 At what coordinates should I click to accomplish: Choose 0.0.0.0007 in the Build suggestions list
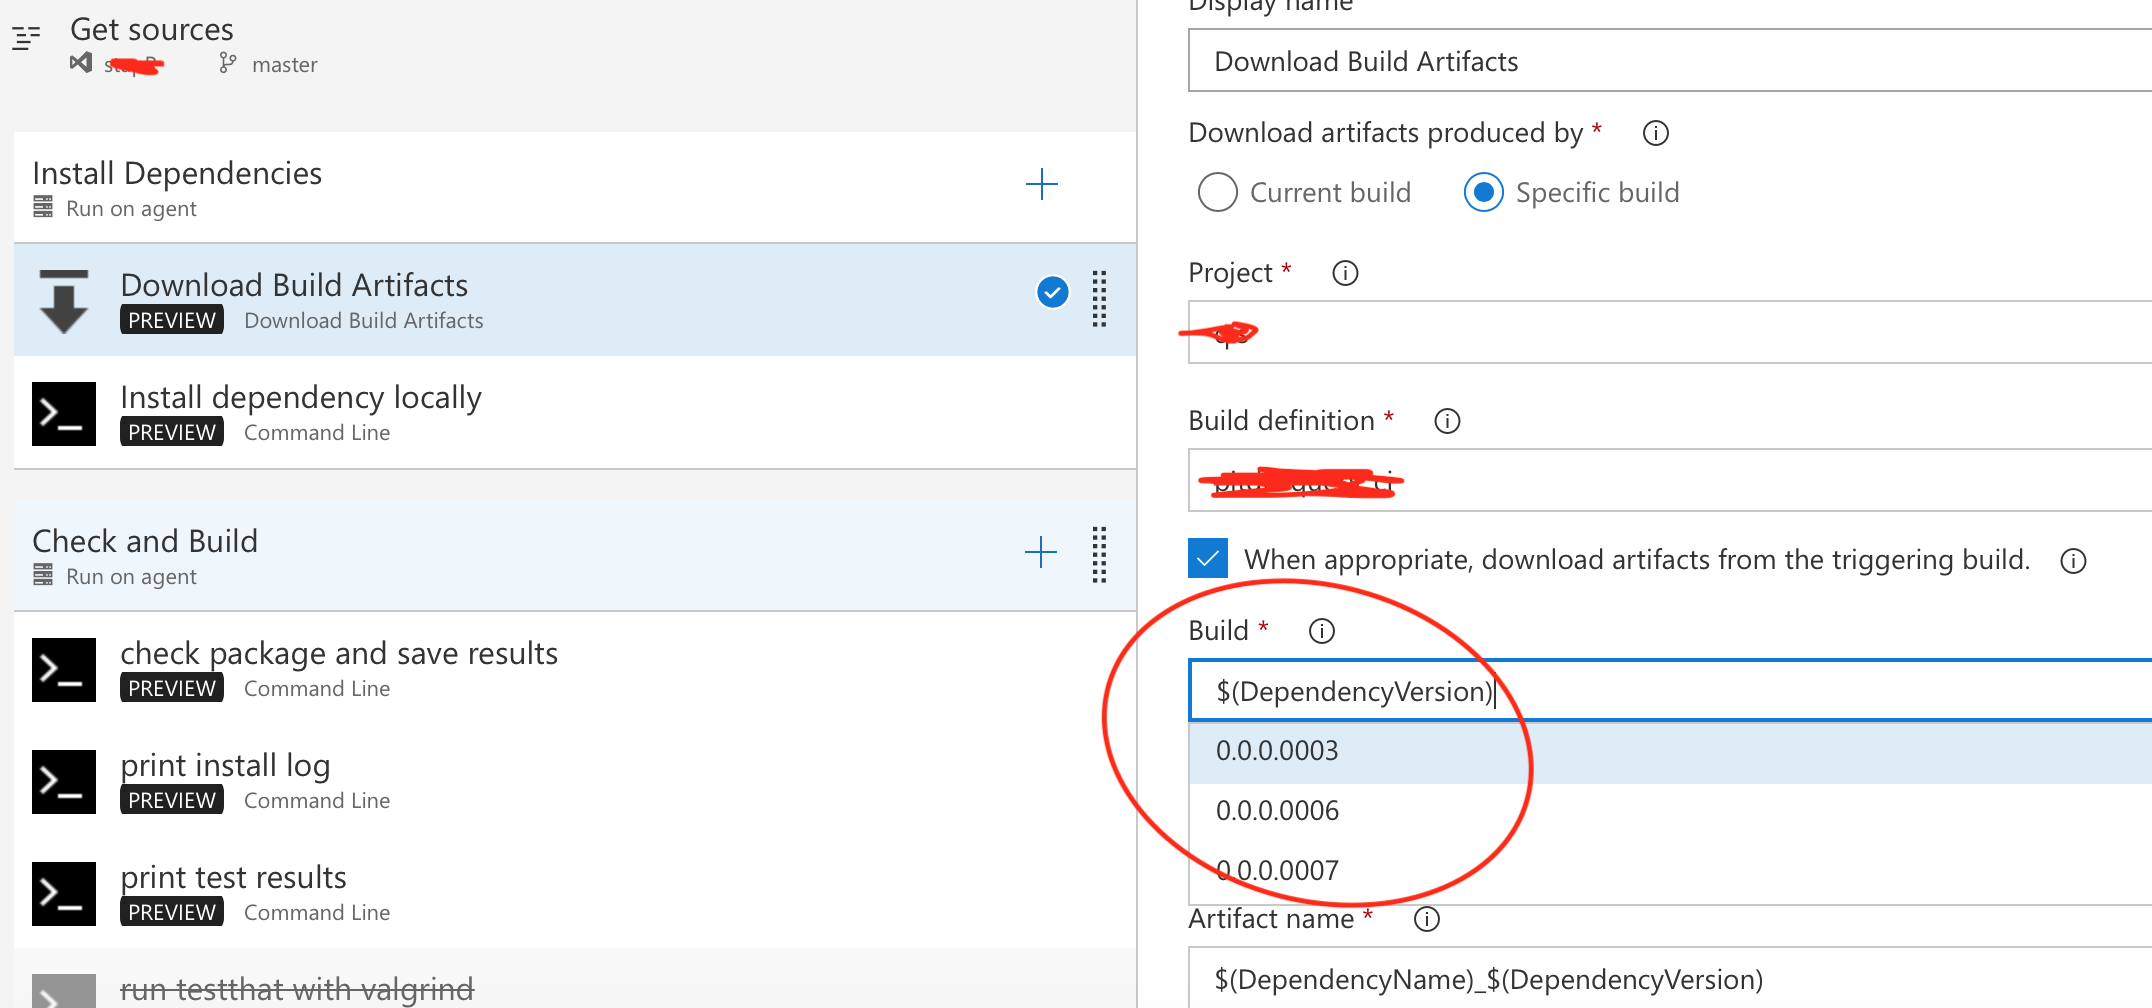pyautogui.click(x=1277, y=869)
